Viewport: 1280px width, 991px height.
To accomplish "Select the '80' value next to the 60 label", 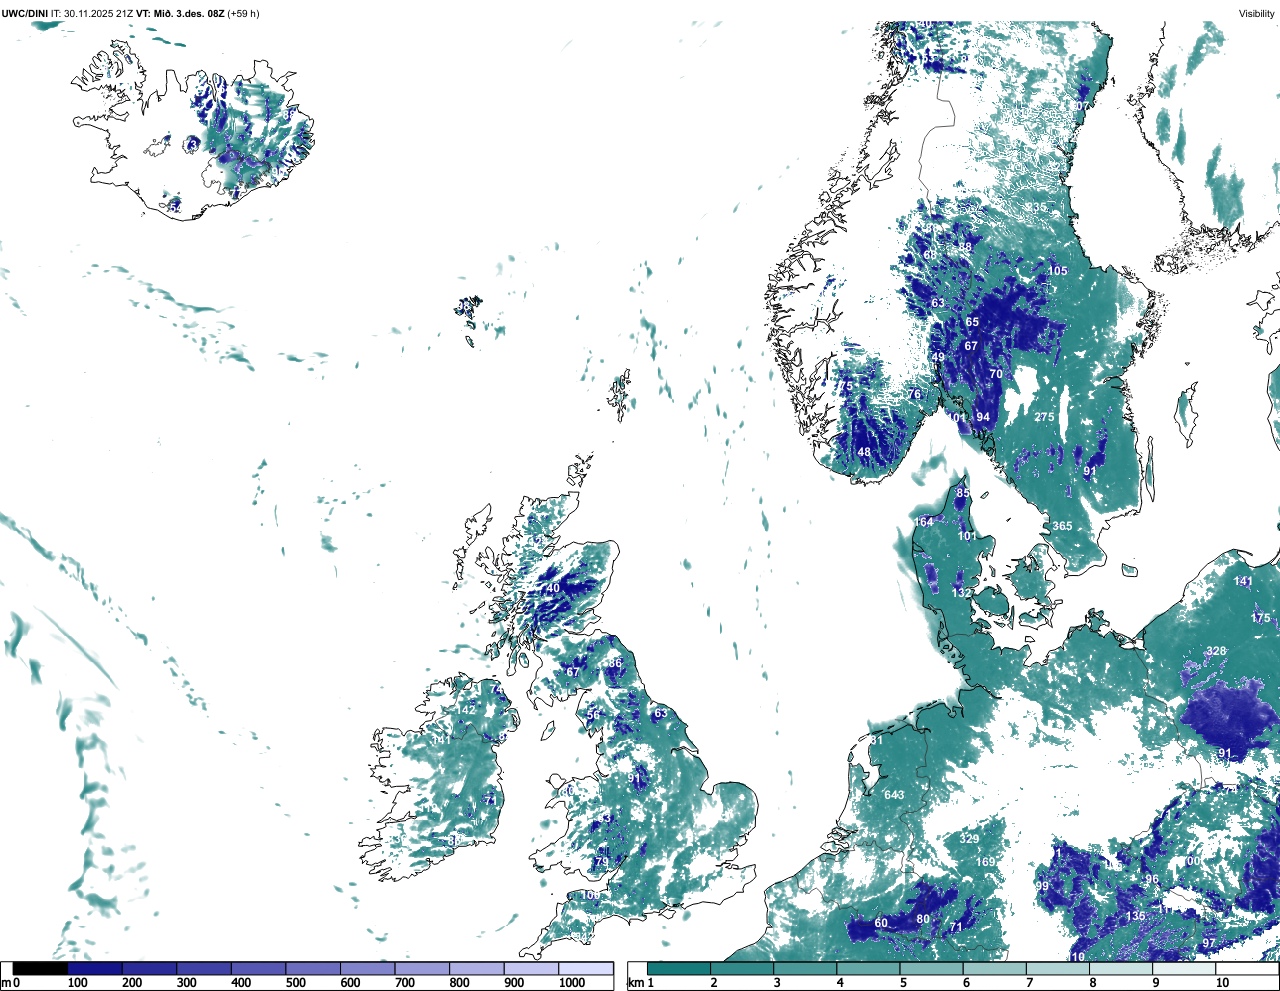I will tap(923, 919).
